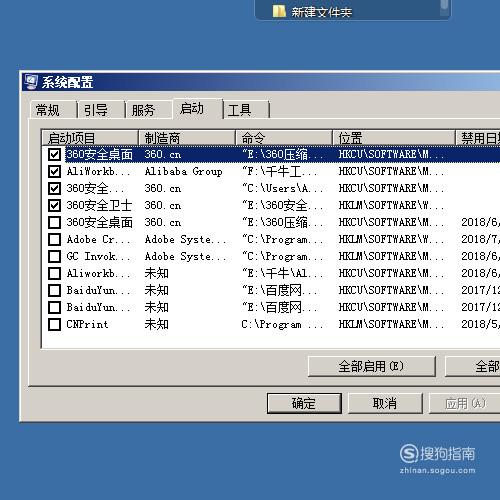Click the 未知 manufacturer cell of CNPrint
Image resolution: width=500 pixels, height=500 pixels.
[x=157, y=324]
